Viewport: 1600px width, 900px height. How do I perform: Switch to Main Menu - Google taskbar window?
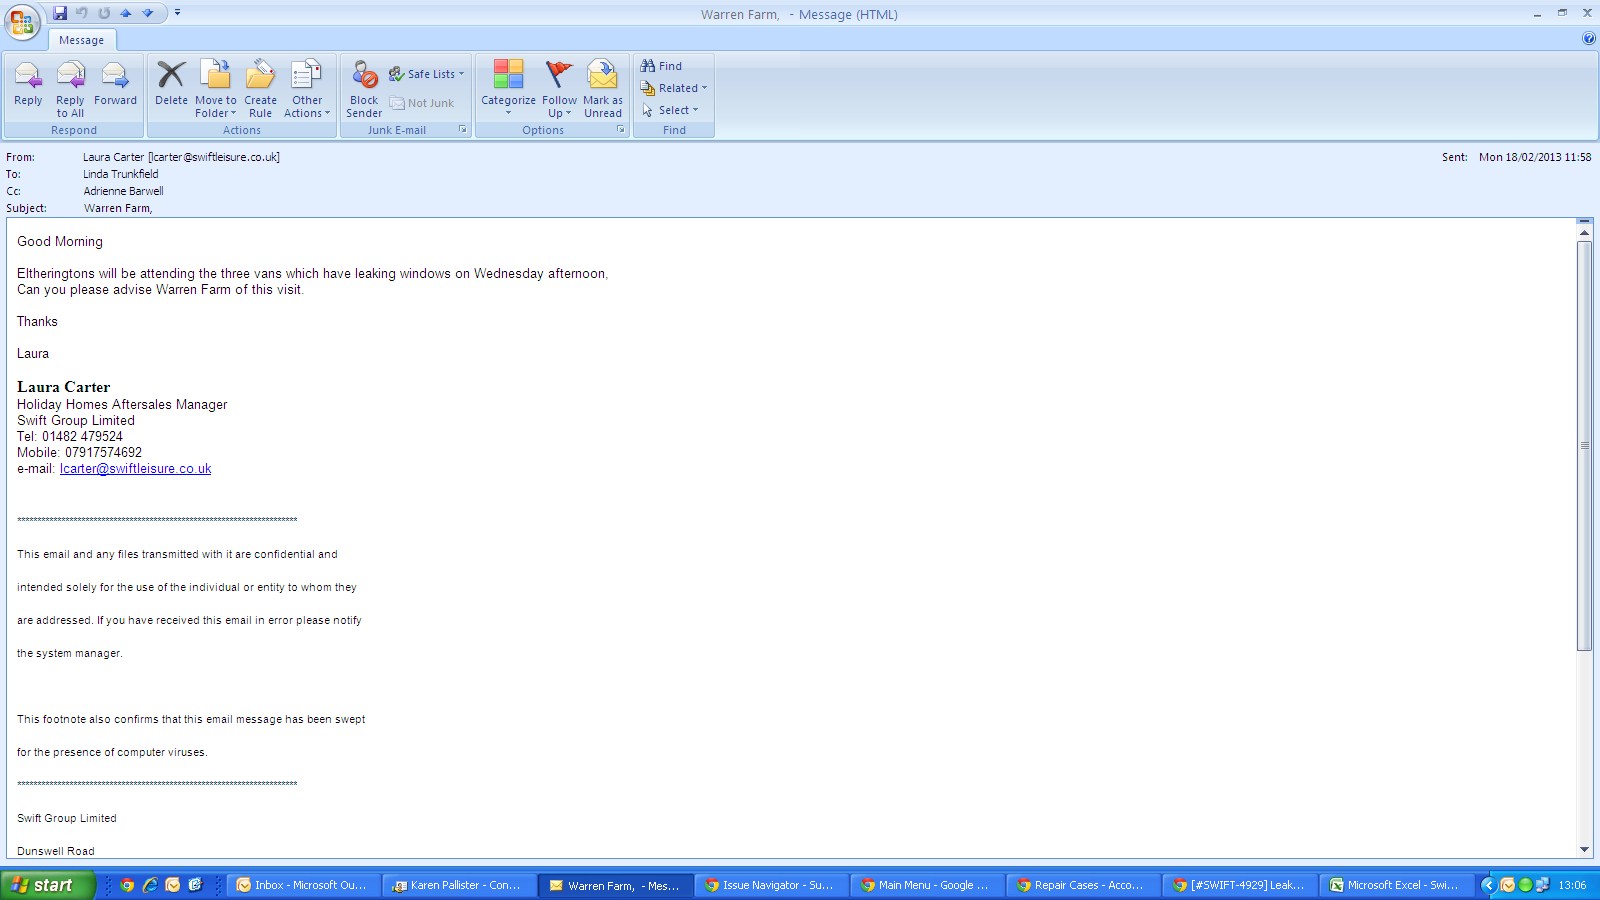coord(927,885)
